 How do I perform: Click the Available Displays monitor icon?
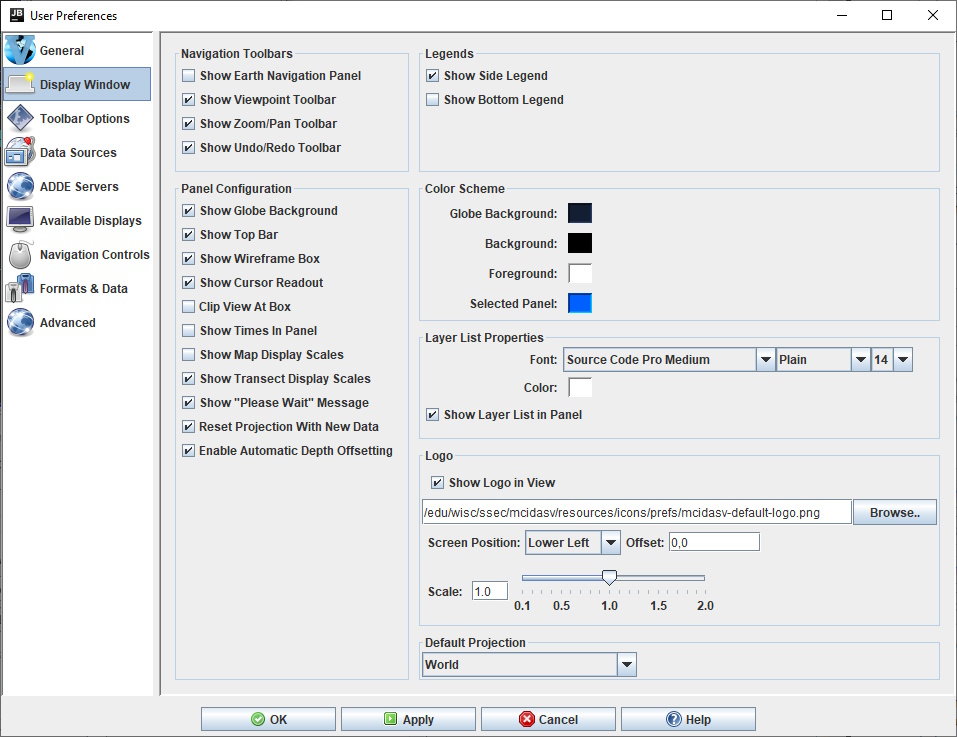(20, 221)
